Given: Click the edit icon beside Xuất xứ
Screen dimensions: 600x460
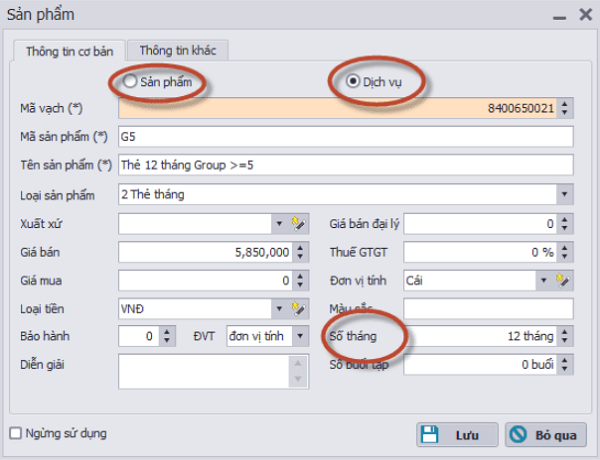Looking at the screenshot, I should click(x=296, y=223).
